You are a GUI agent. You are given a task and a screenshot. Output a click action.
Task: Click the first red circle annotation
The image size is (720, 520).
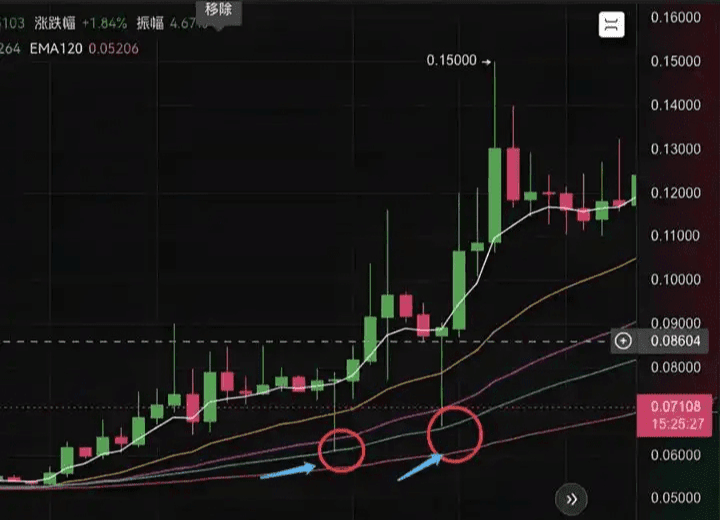341,450
